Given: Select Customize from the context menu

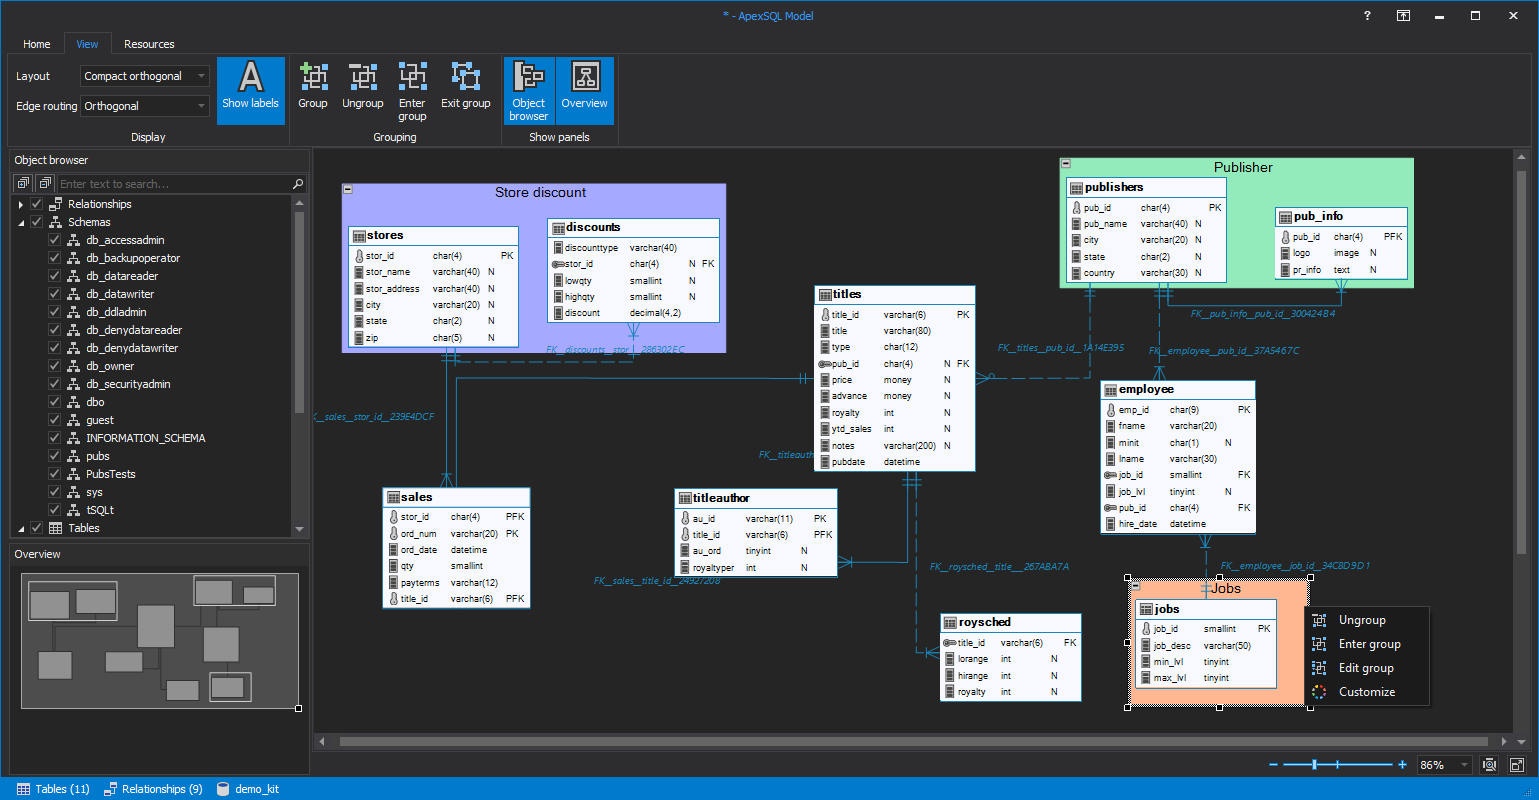Looking at the screenshot, I should click(1367, 692).
